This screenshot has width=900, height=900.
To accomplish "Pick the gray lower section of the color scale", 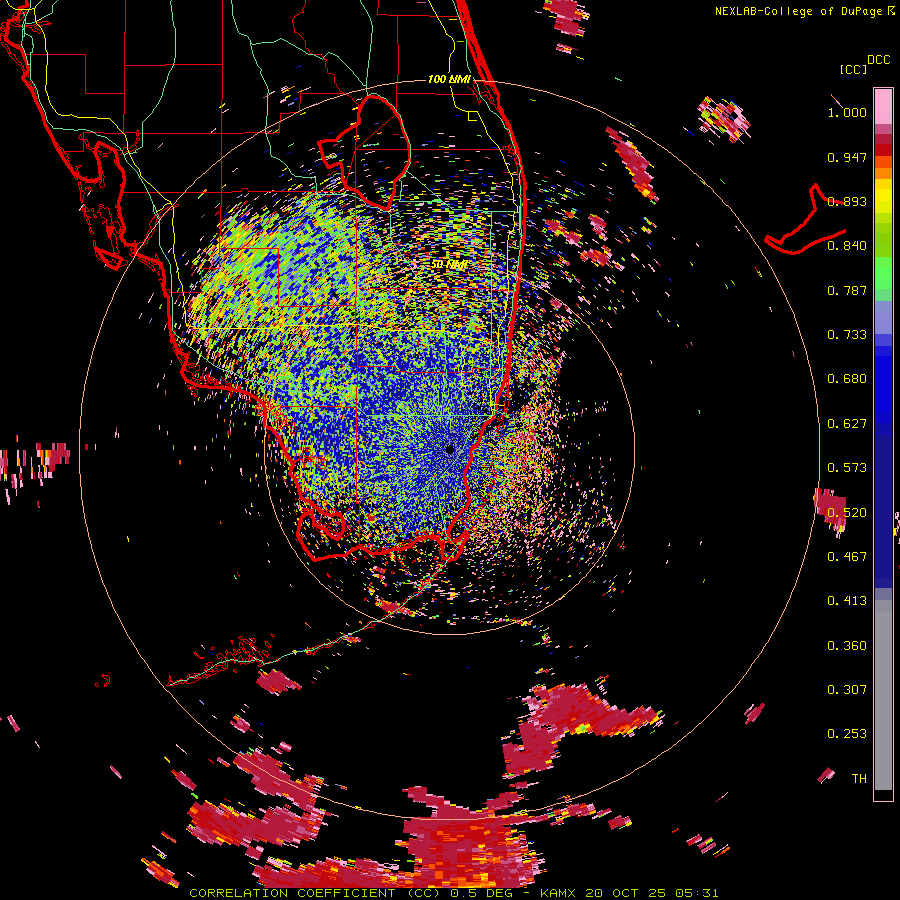I will (883, 695).
